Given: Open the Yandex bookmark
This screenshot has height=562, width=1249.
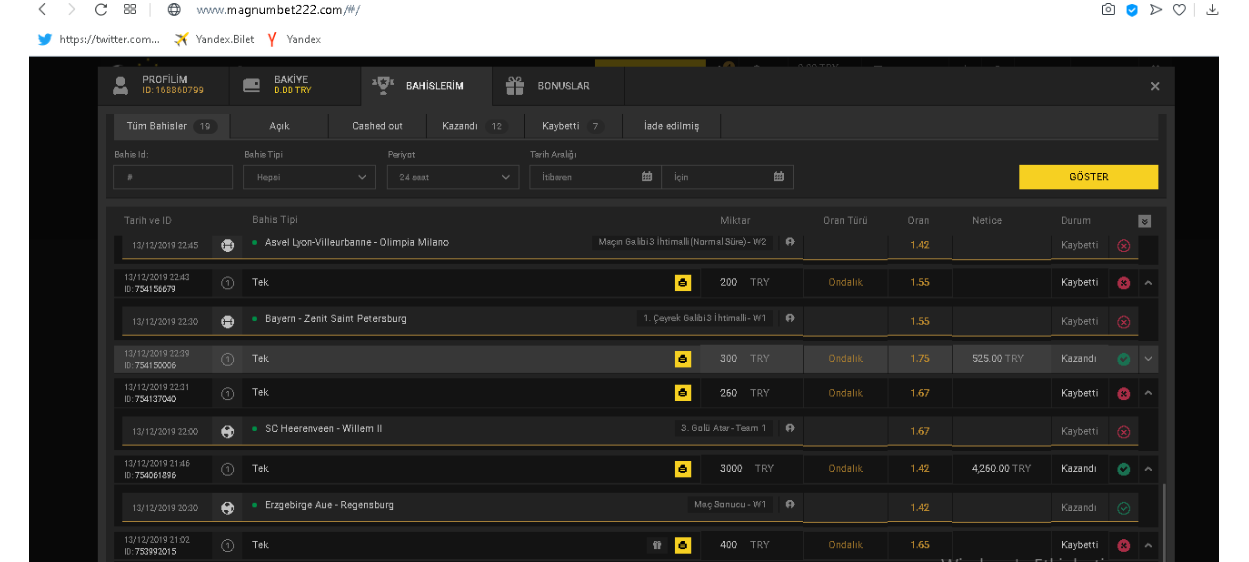Looking at the screenshot, I should tap(293, 39).
